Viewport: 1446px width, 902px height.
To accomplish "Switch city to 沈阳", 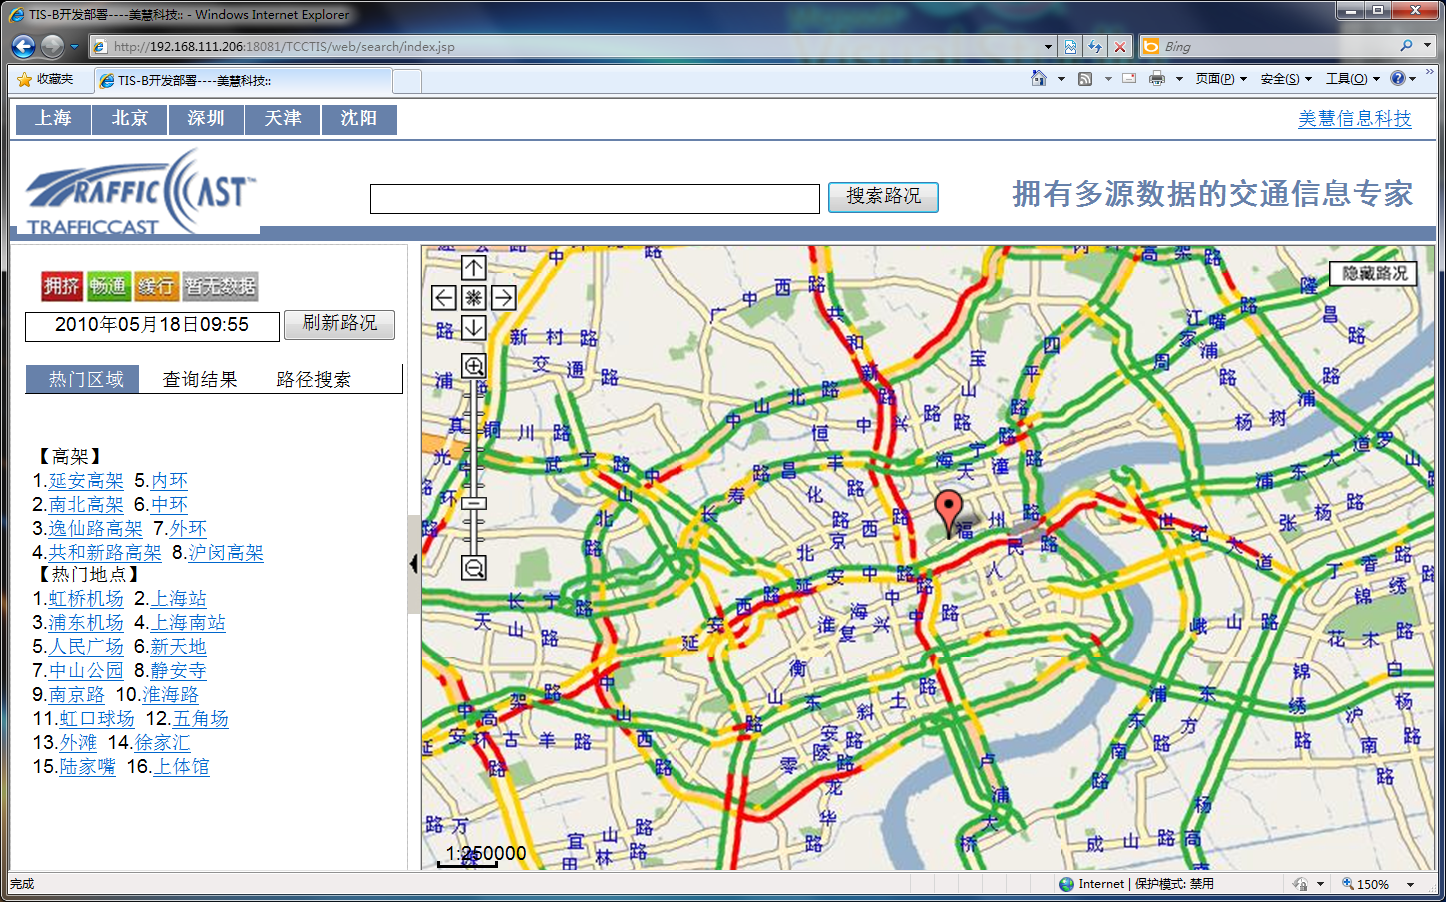I will point(359,119).
